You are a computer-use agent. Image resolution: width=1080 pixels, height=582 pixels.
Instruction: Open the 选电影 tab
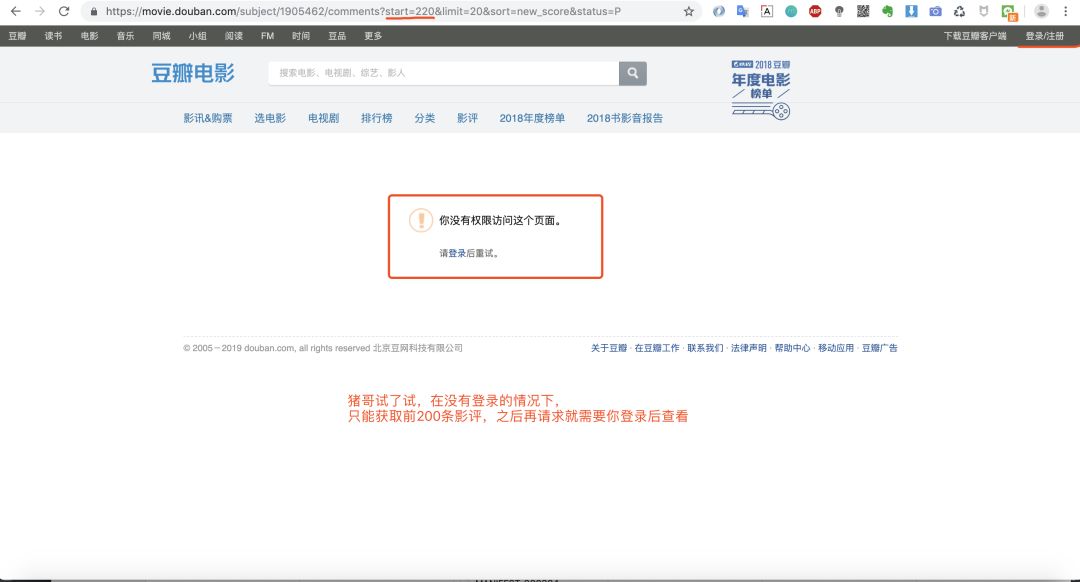(269, 118)
